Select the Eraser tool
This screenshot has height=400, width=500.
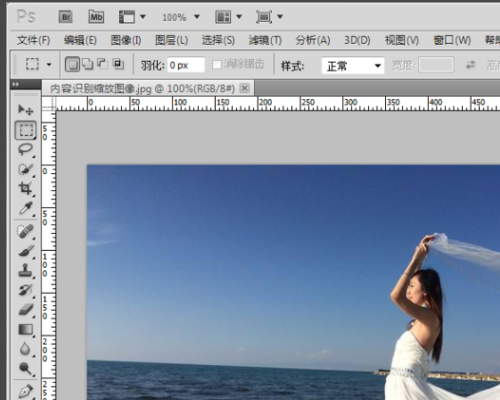pos(25,310)
